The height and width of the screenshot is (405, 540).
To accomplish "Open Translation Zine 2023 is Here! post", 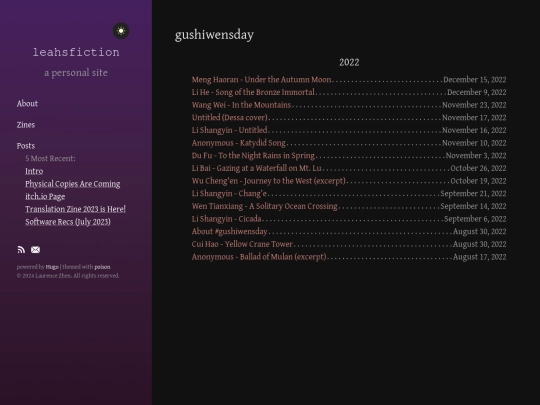I will [x=75, y=209].
